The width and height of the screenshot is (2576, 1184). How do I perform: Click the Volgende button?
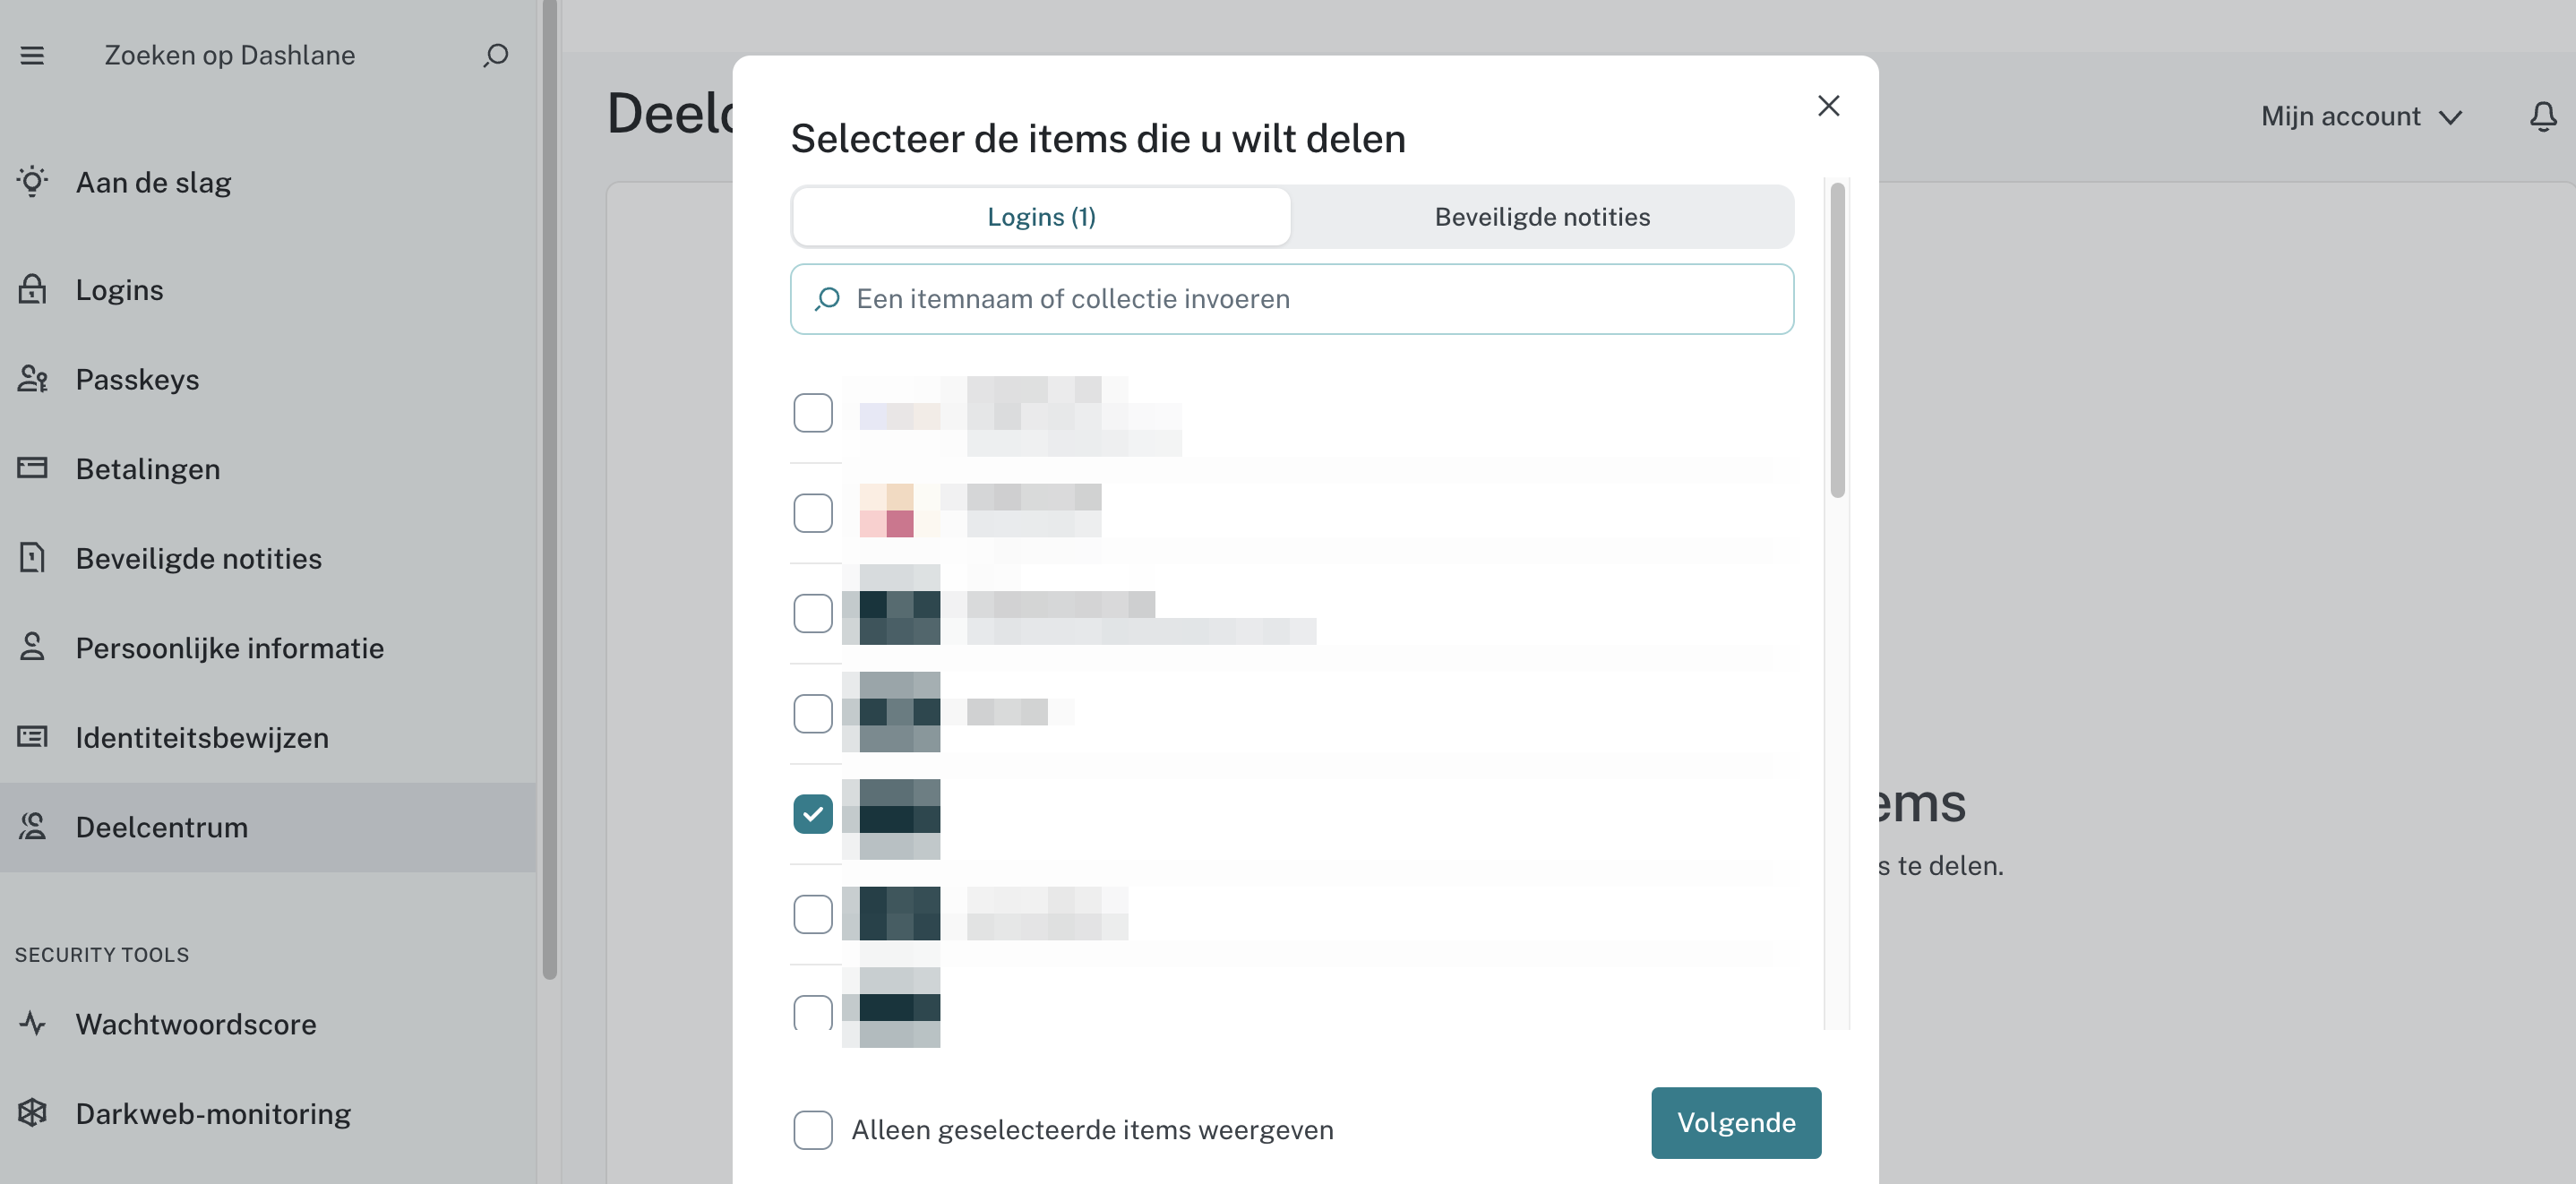[1737, 1121]
